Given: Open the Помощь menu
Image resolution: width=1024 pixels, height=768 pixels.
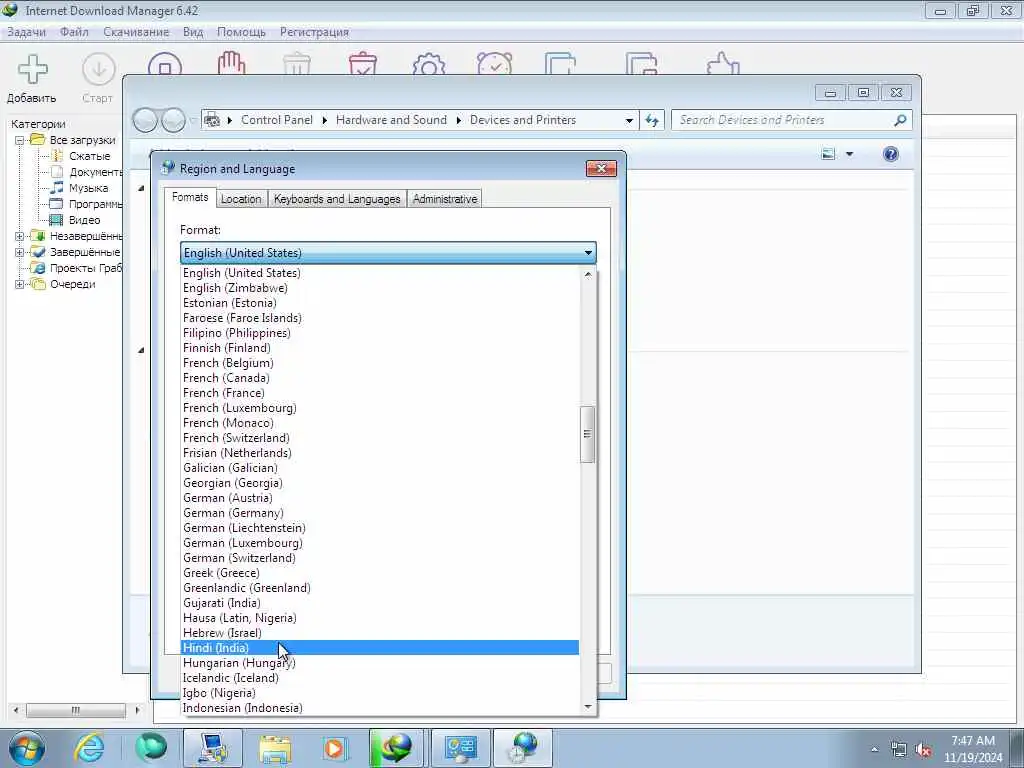Looking at the screenshot, I should [x=241, y=32].
